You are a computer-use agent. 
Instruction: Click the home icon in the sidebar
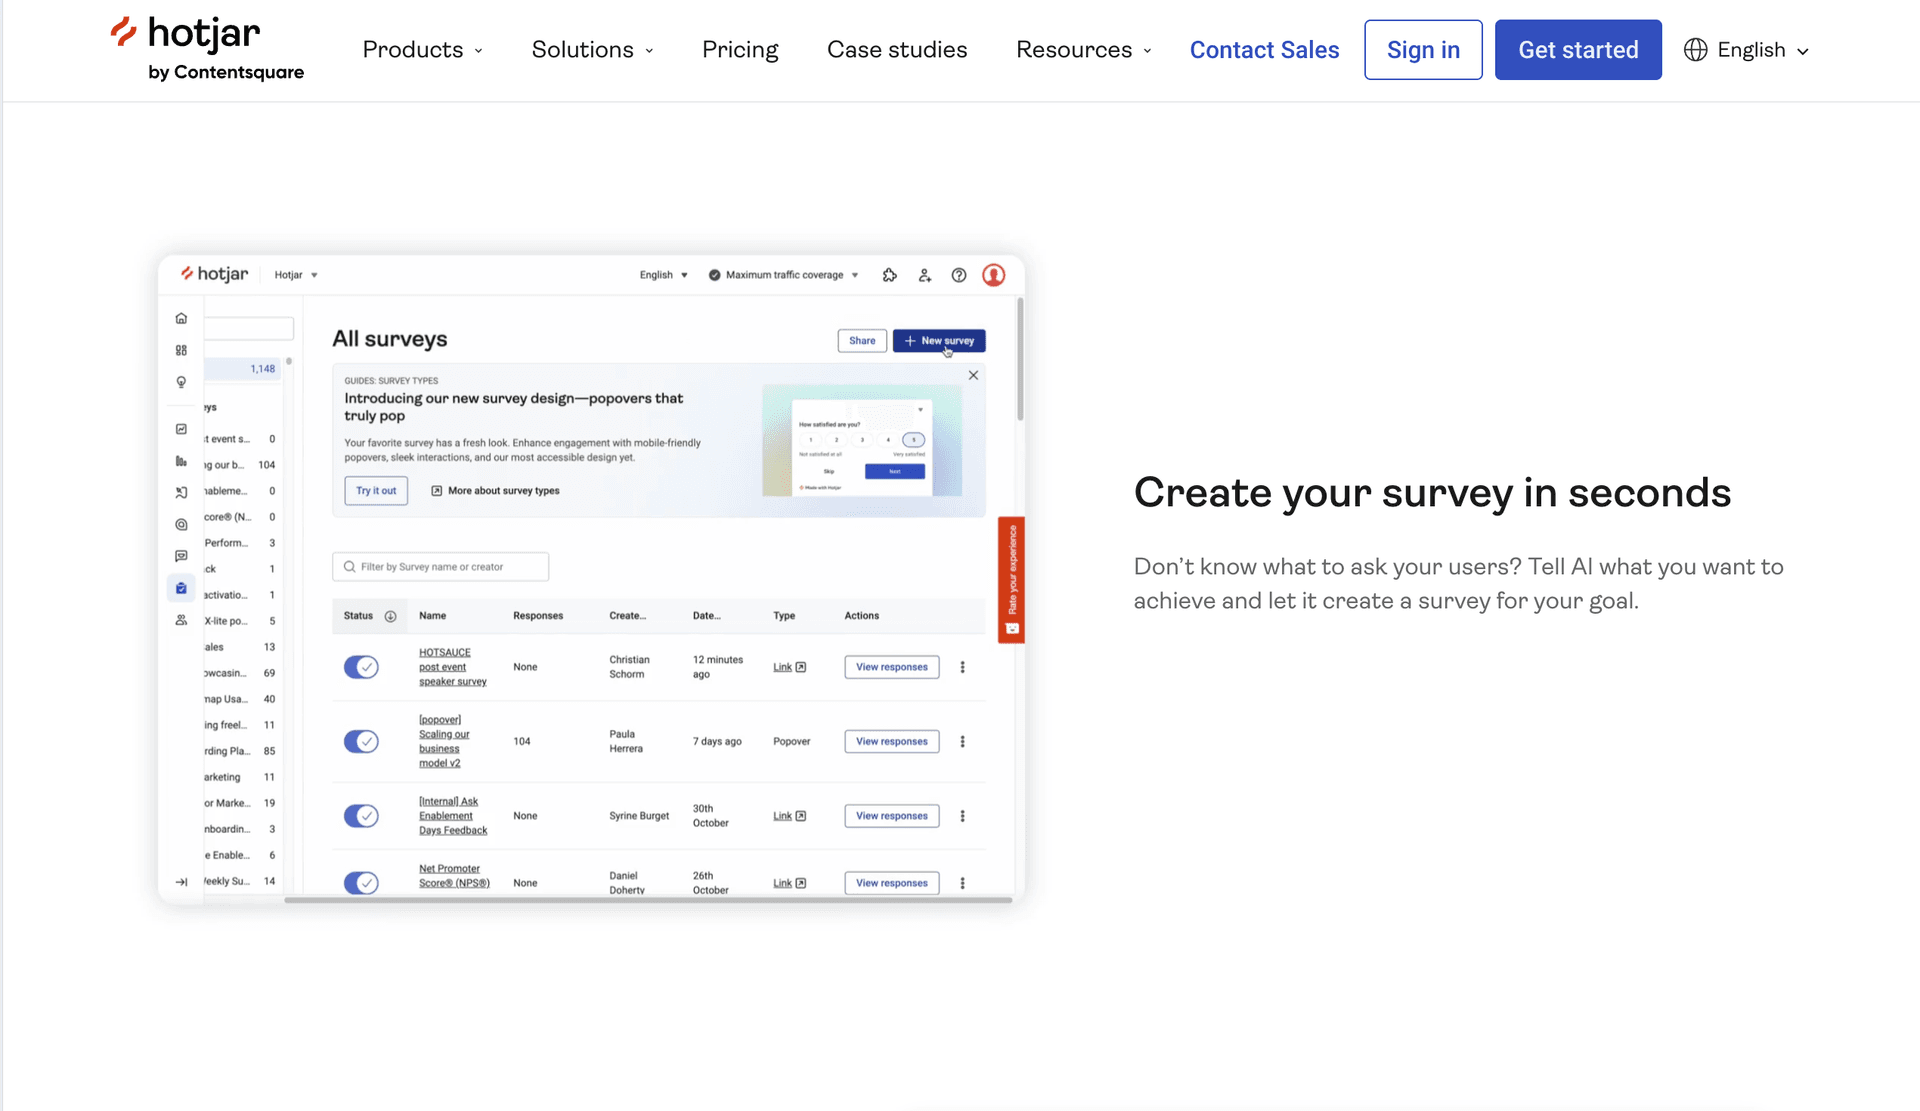click(x=181, y=318)
